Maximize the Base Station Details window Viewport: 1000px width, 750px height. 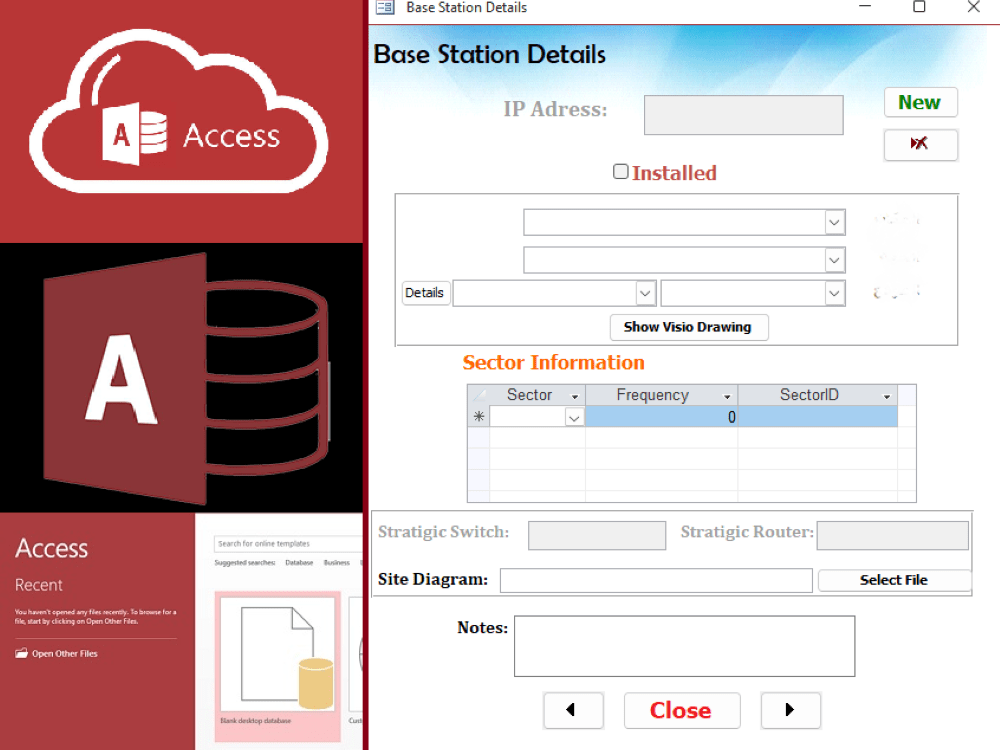click(919, 6)
